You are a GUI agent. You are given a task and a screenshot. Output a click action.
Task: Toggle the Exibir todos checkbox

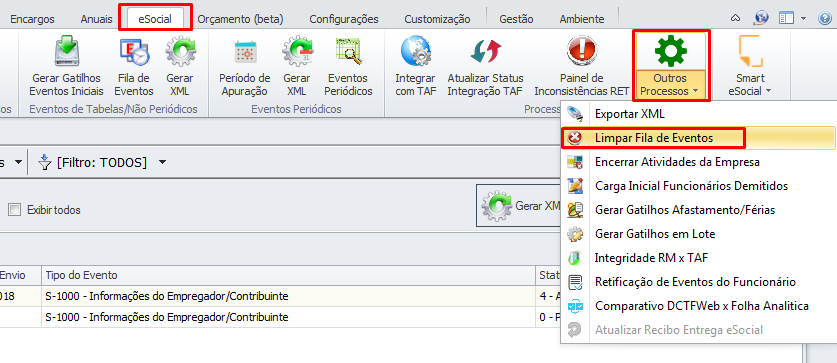click(14, 210)
